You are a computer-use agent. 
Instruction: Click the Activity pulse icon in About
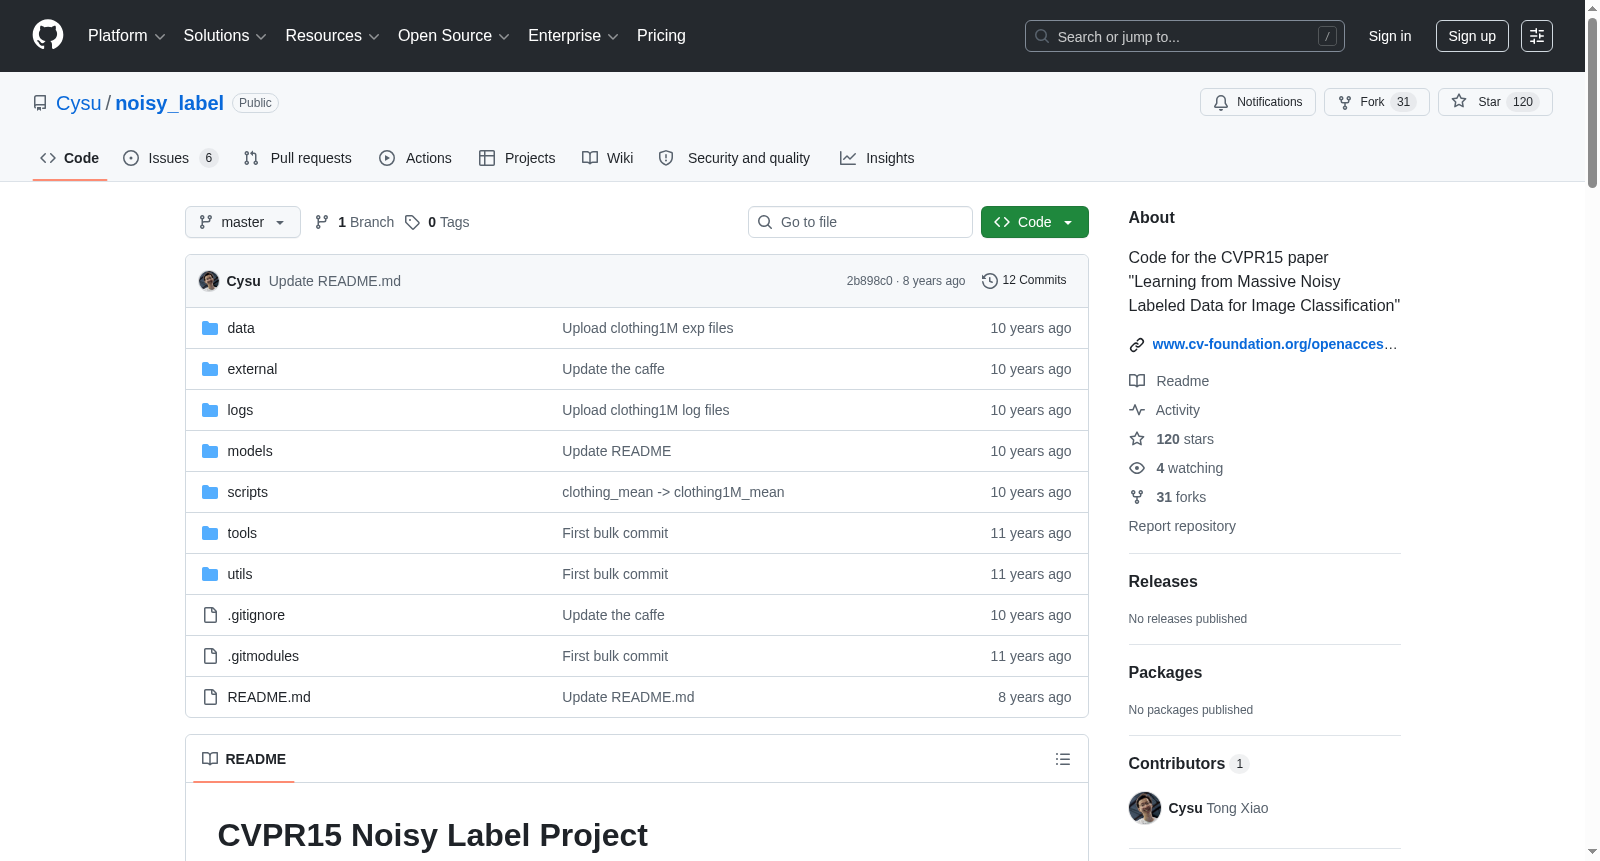tap(1137, 410)
